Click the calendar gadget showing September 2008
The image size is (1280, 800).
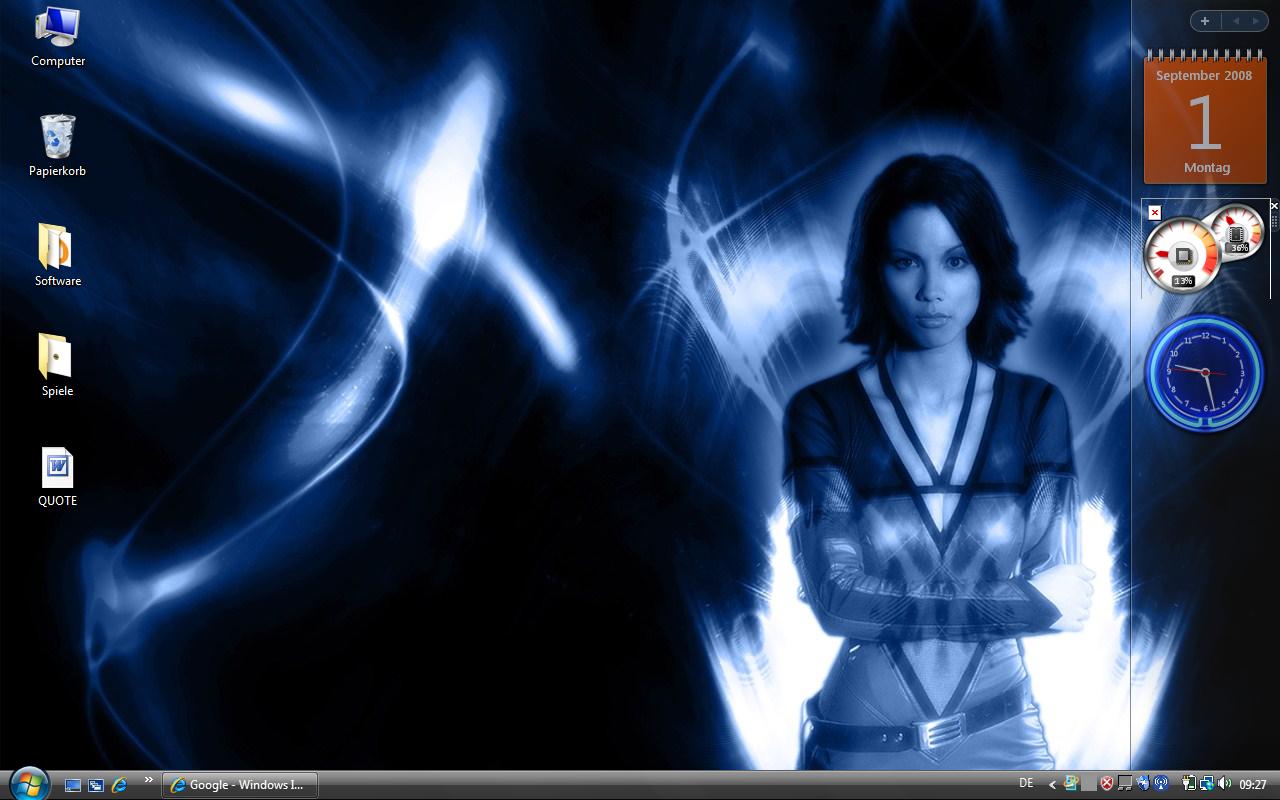click(1205, 120)
